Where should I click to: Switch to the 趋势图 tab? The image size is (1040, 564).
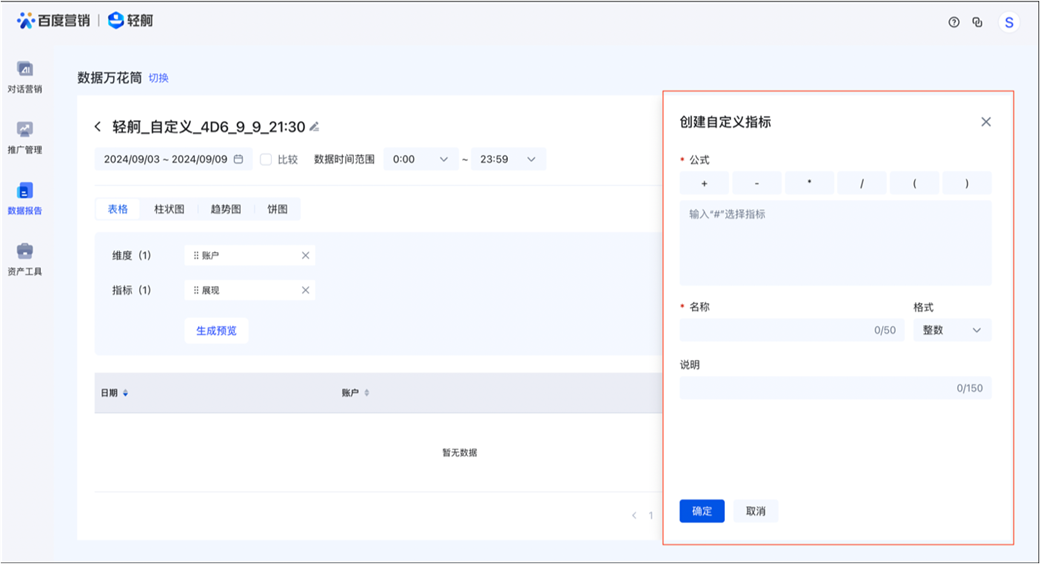tap(225, 209)
